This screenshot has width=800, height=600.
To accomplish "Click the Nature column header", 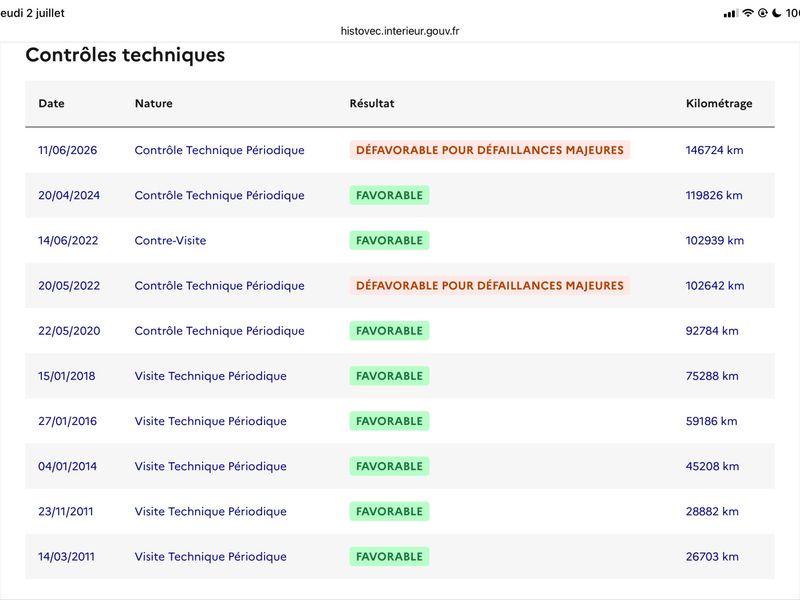I will (x=154, y=104).
